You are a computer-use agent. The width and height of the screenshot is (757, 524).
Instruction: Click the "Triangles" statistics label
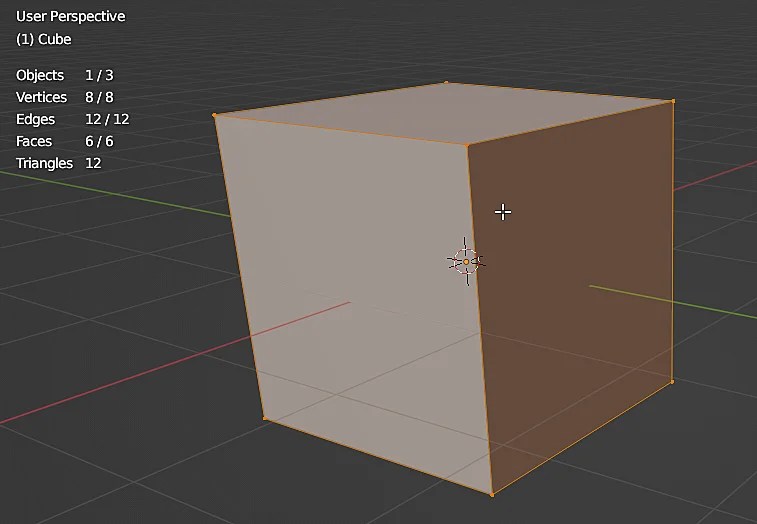[x=44, y=163]
